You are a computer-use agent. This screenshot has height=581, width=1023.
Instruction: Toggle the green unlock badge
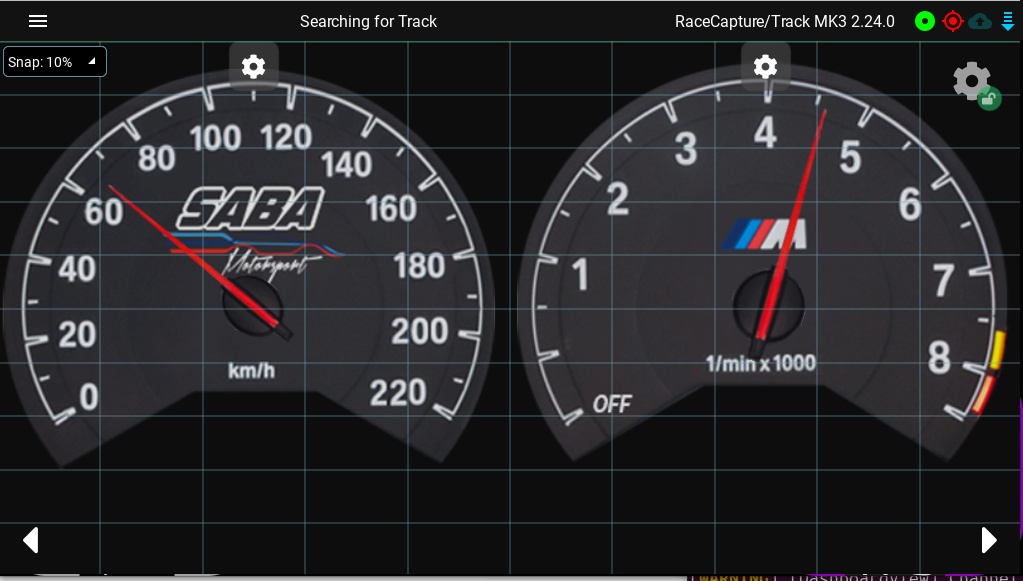[x=989, y=99]
